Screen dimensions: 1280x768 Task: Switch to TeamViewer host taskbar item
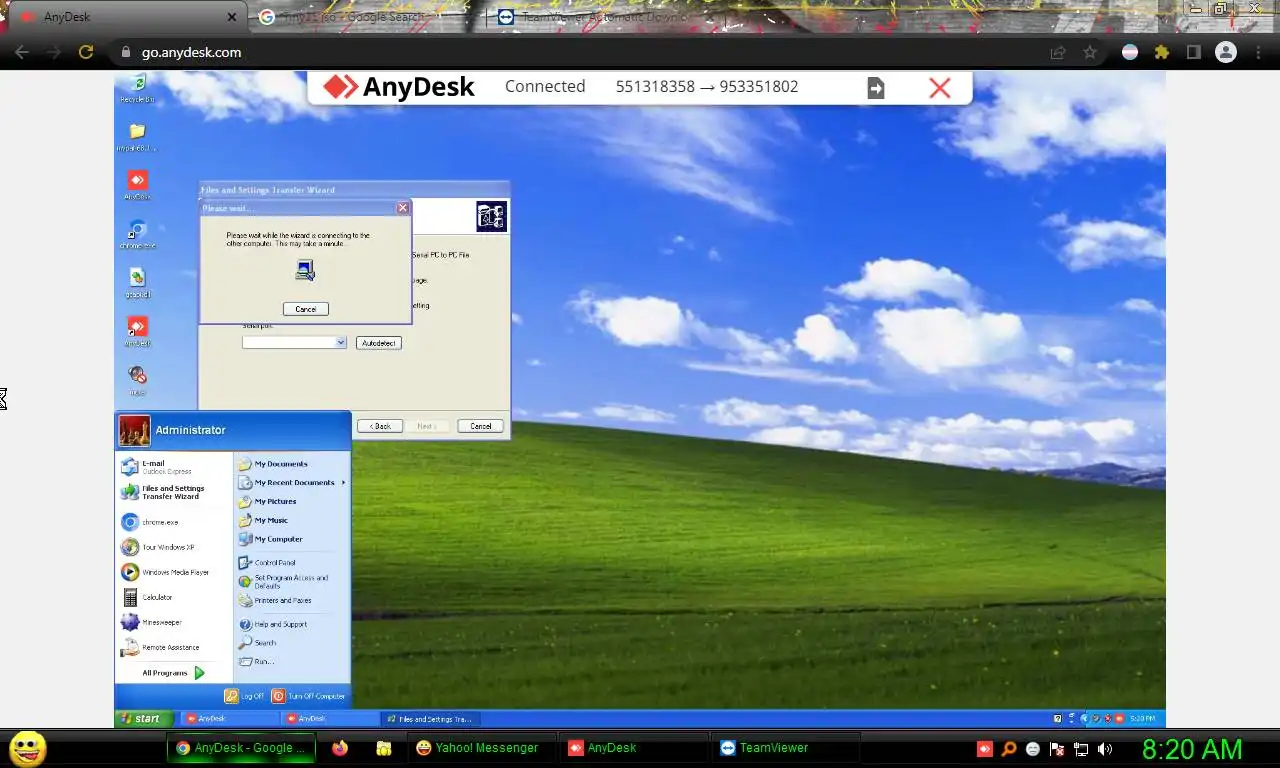coord(786,747)
